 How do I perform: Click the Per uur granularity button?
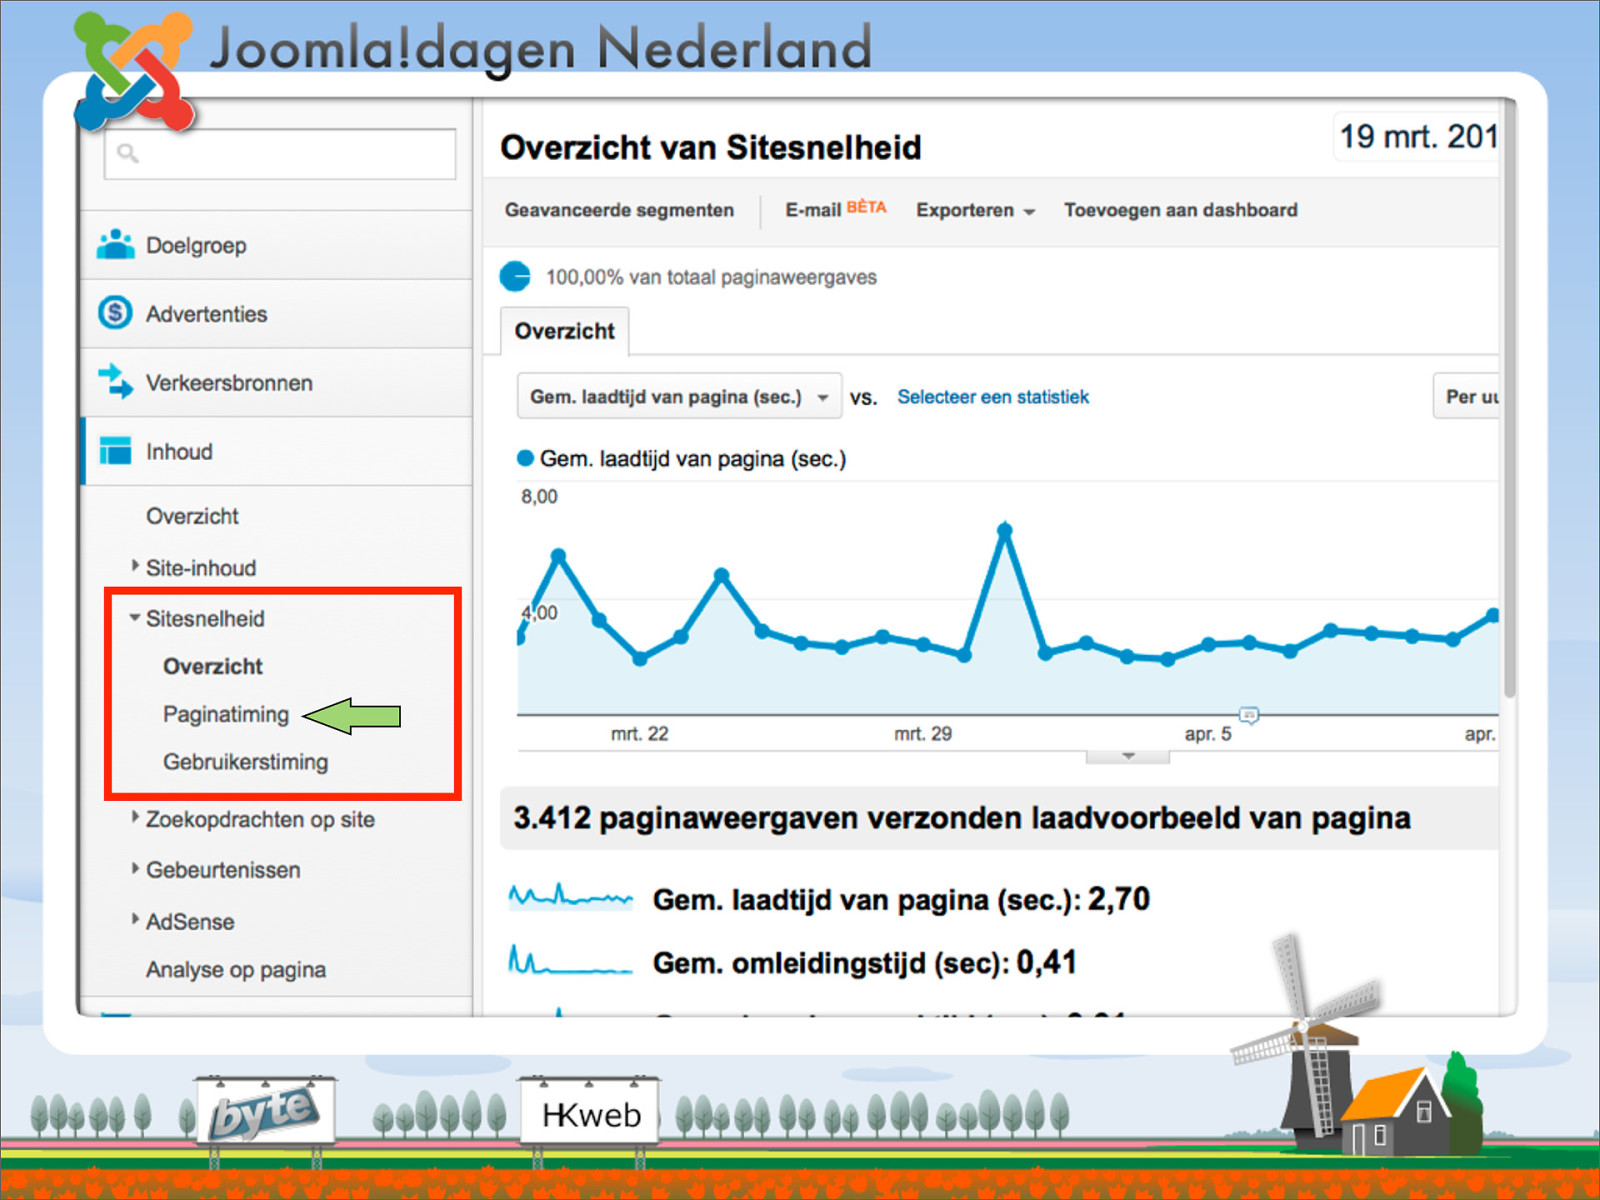point(1466,397)
